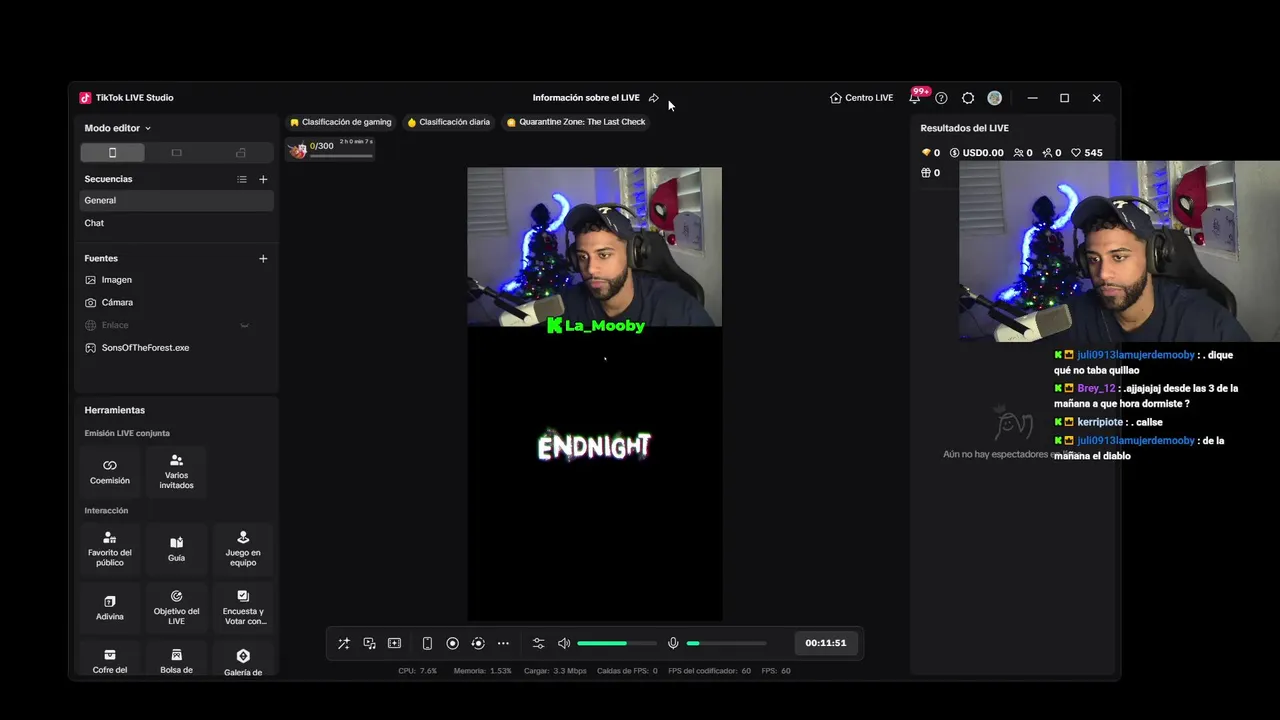This screenshot has width=1280, height=720.
Task: Open the Bolsa de tool
Action: click(176, 660)
